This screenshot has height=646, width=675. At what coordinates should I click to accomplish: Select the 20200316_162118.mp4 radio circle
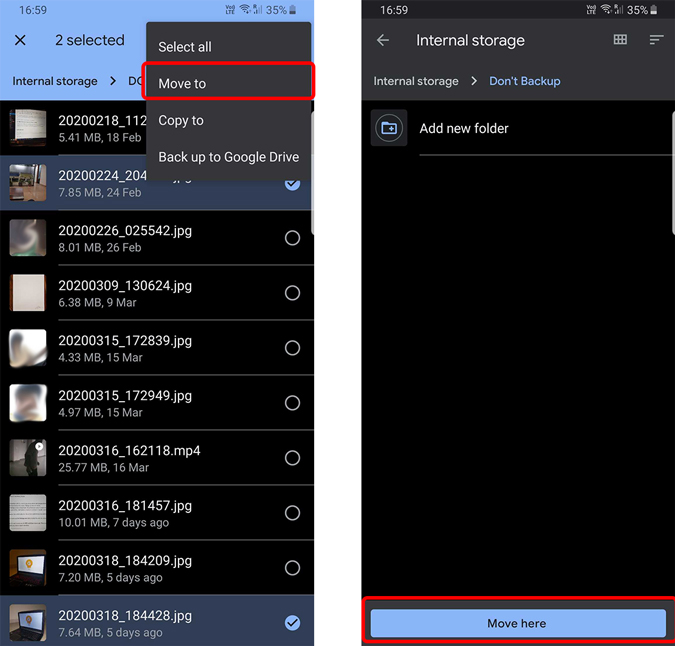coord(292,458)
